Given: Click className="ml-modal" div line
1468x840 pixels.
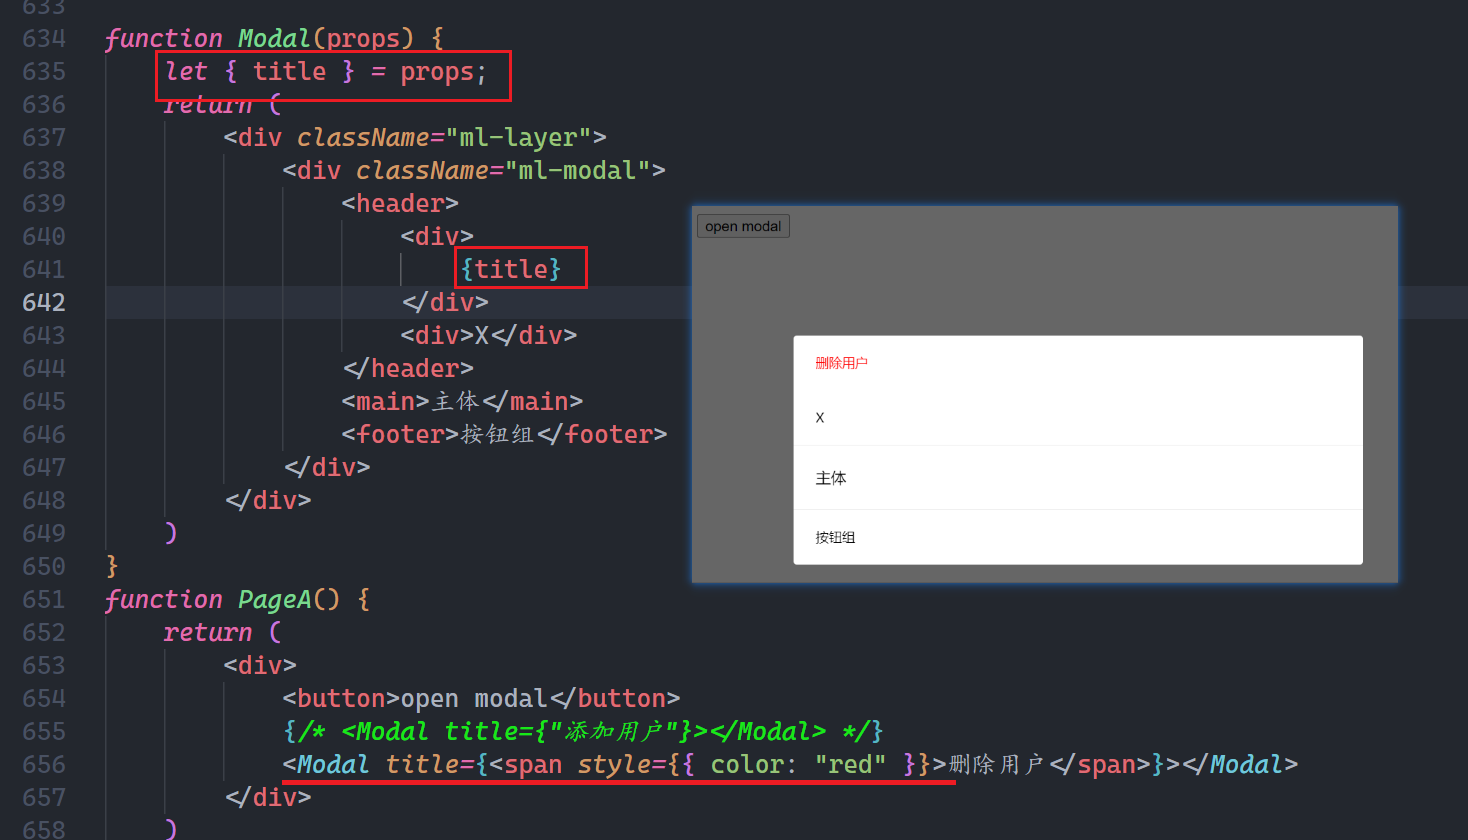Looking at the screenshot, I should point(474,170).
